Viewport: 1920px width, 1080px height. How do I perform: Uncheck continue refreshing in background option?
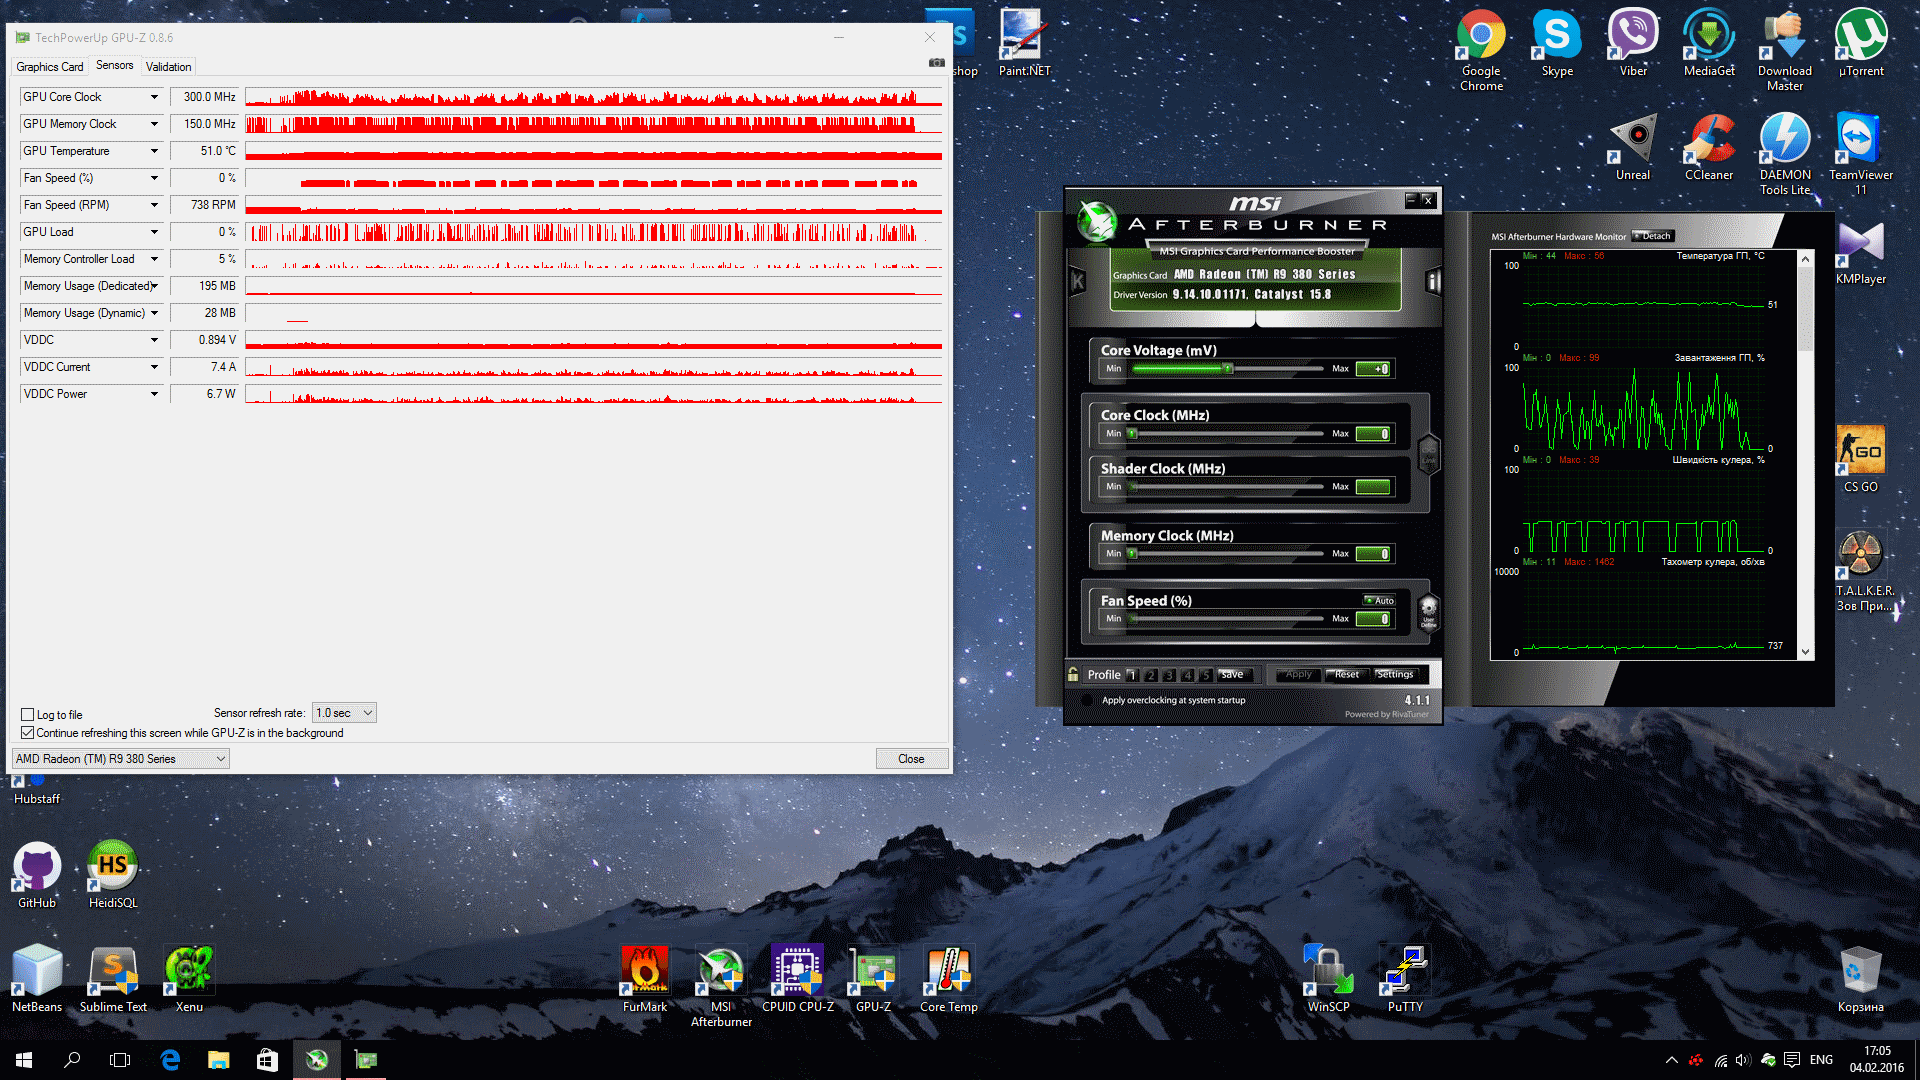28,733
